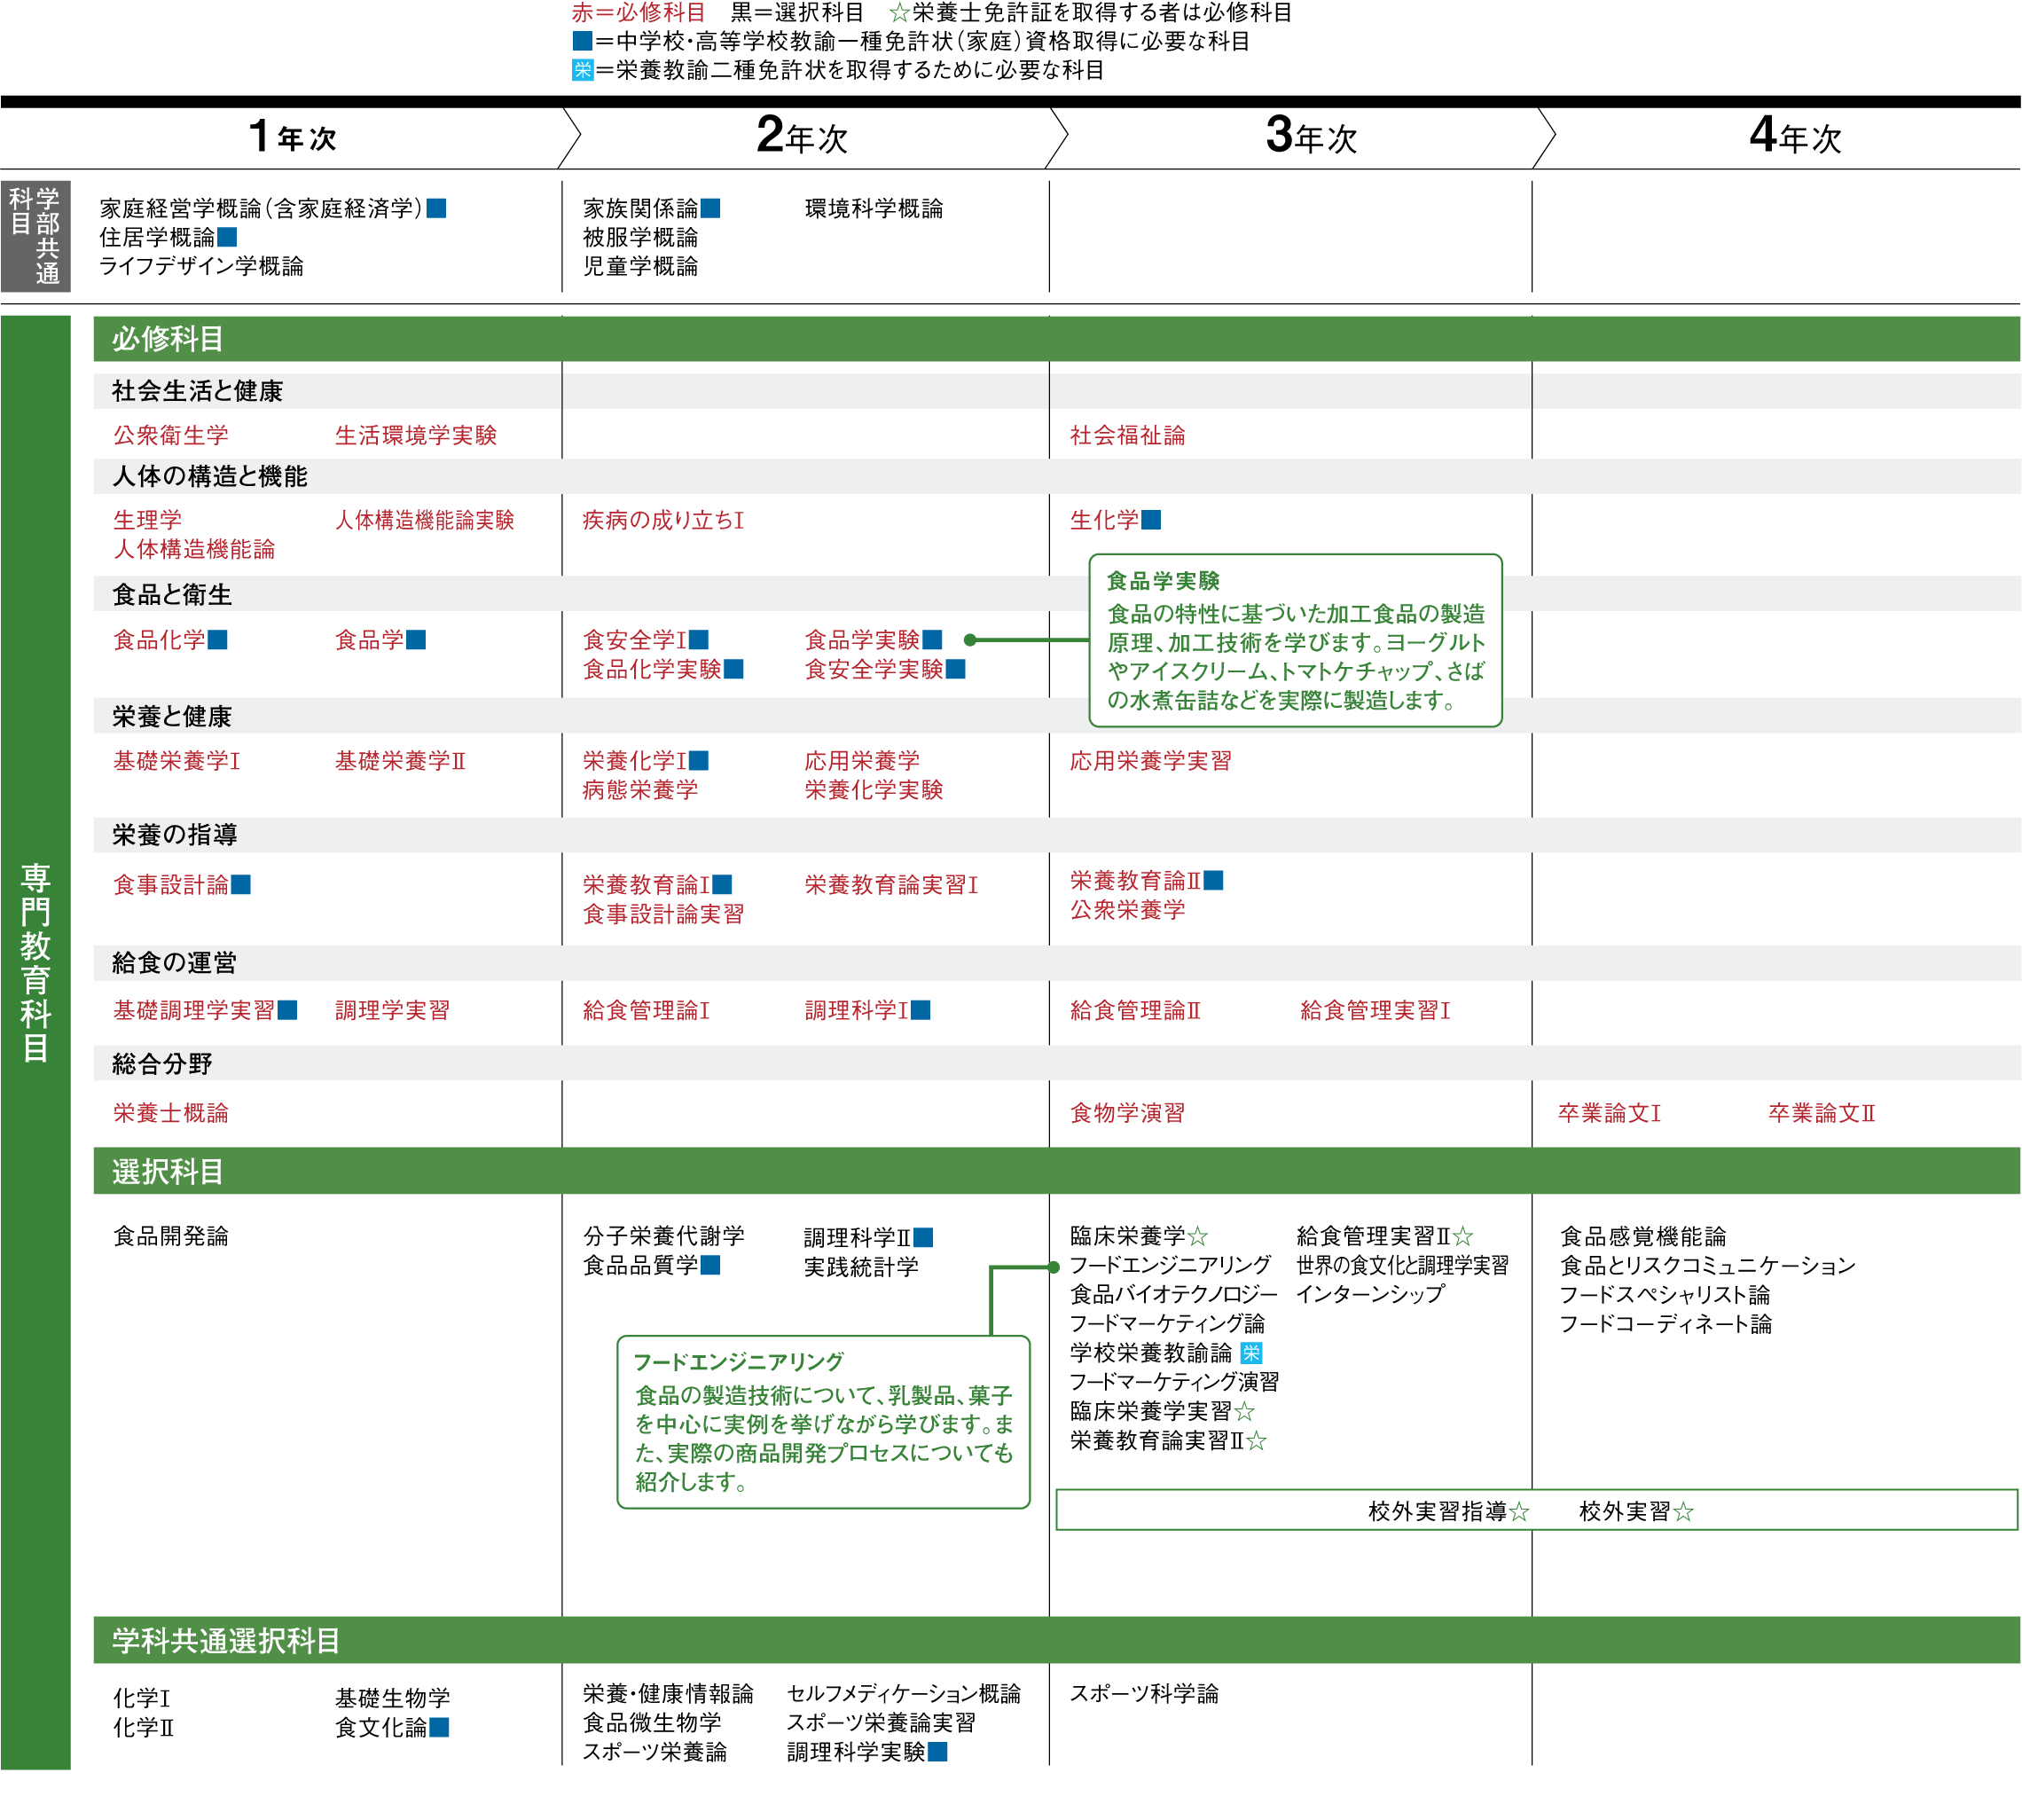Screen dimensions: 2022x1820
Task: Click the 栄養と健康 category heading
Action: click(172, 716)
